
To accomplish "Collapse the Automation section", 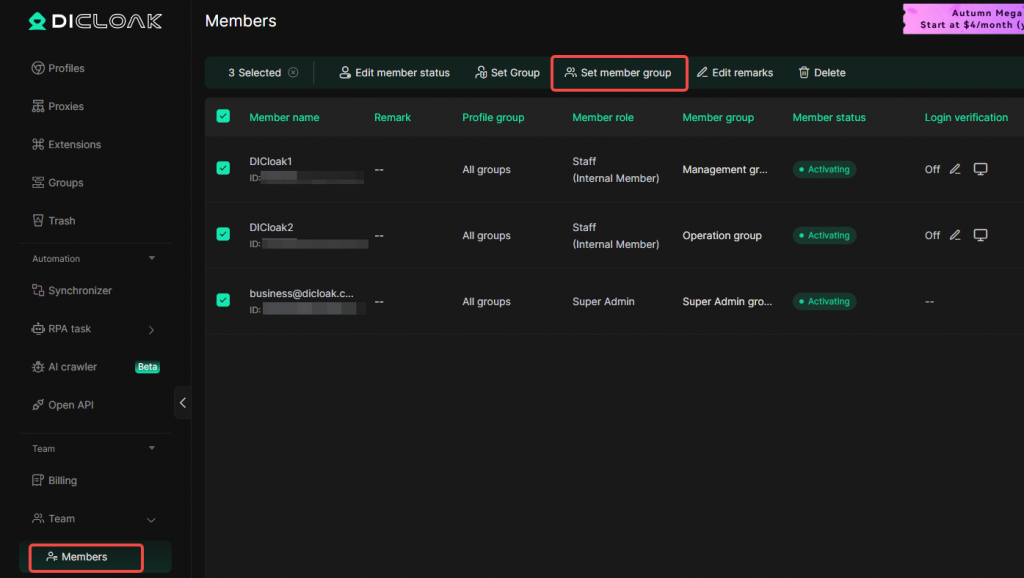I will point(152,258).
